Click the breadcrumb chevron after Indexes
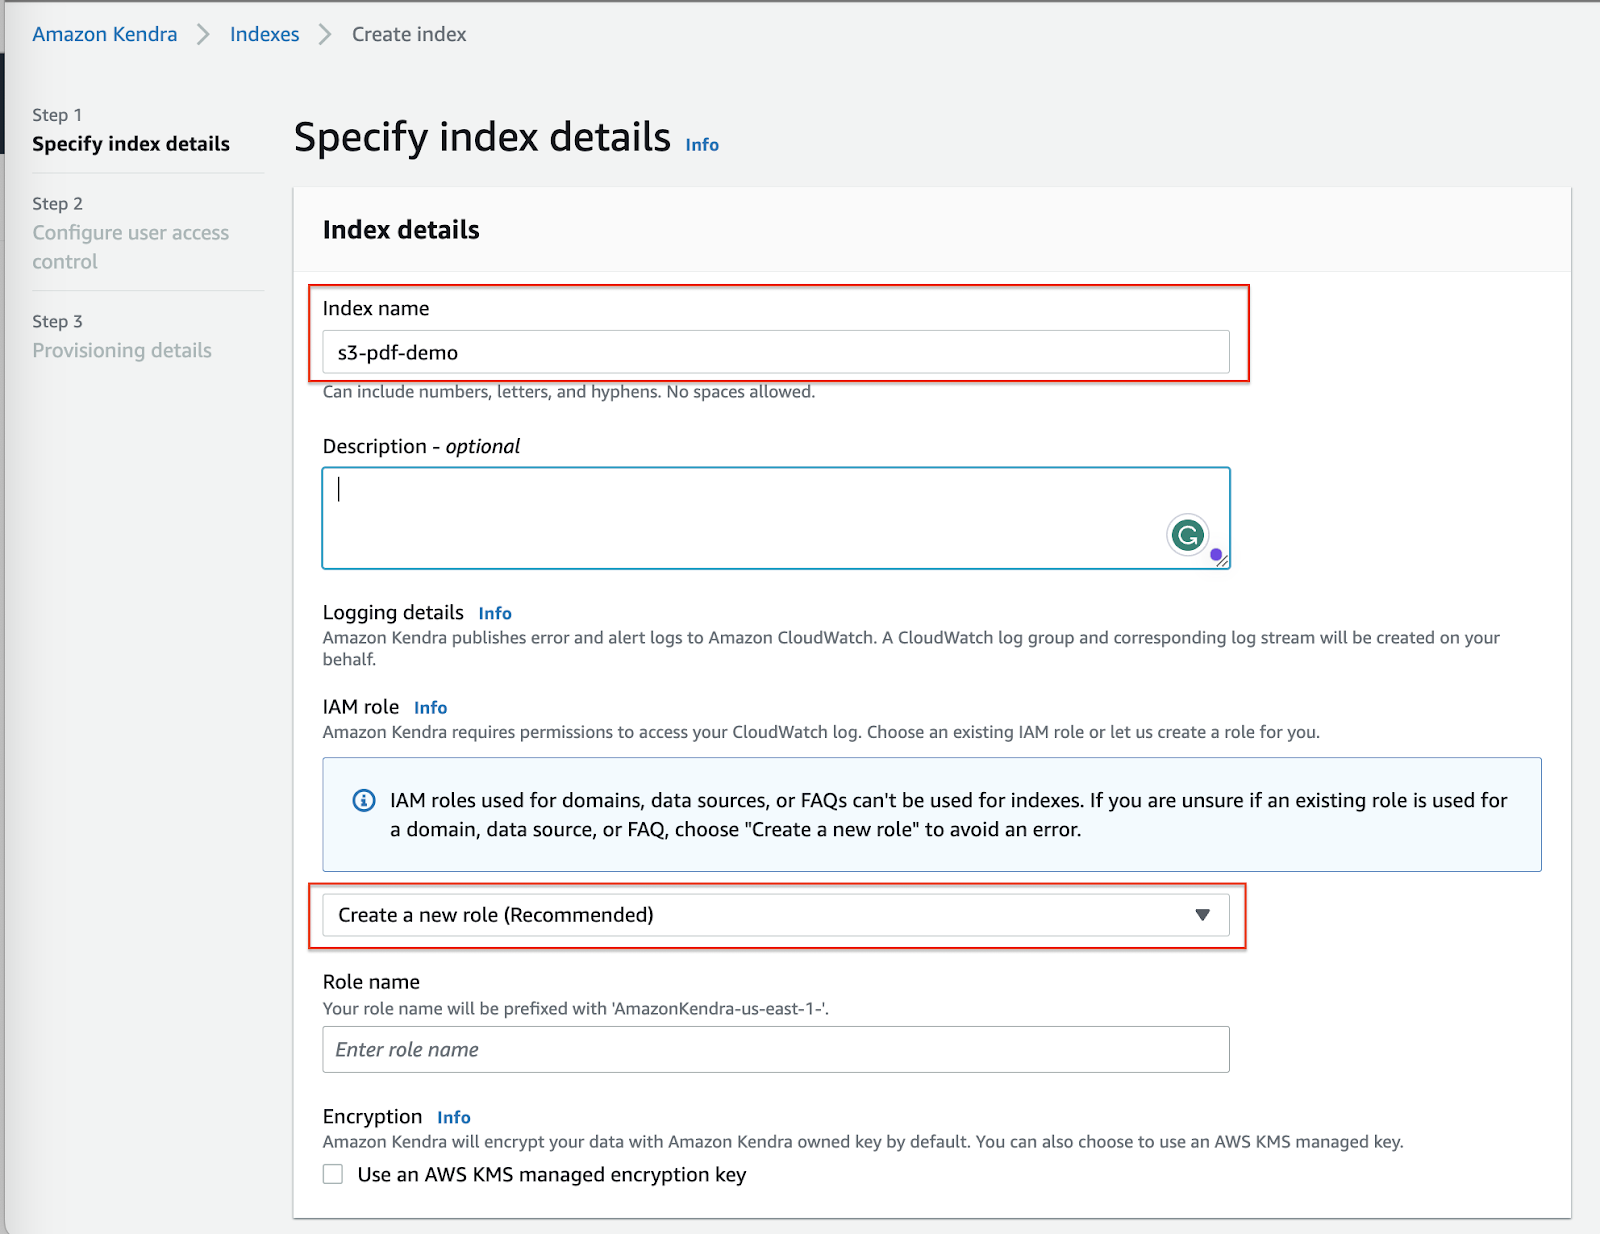The image size is (1600, 1234). click(x=325, y=34)
